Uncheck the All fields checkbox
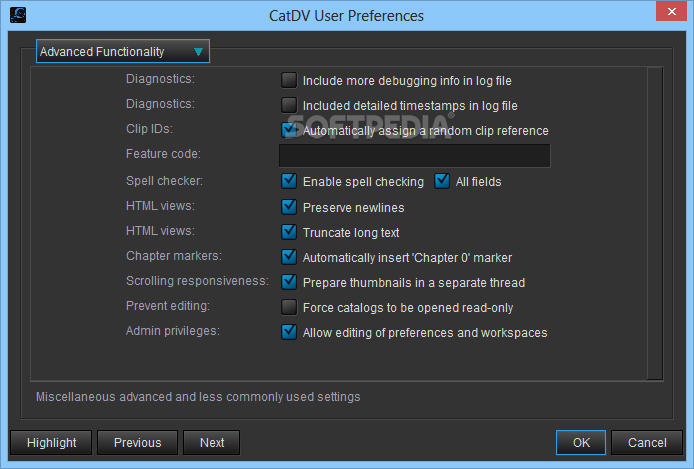 (442, 181)
